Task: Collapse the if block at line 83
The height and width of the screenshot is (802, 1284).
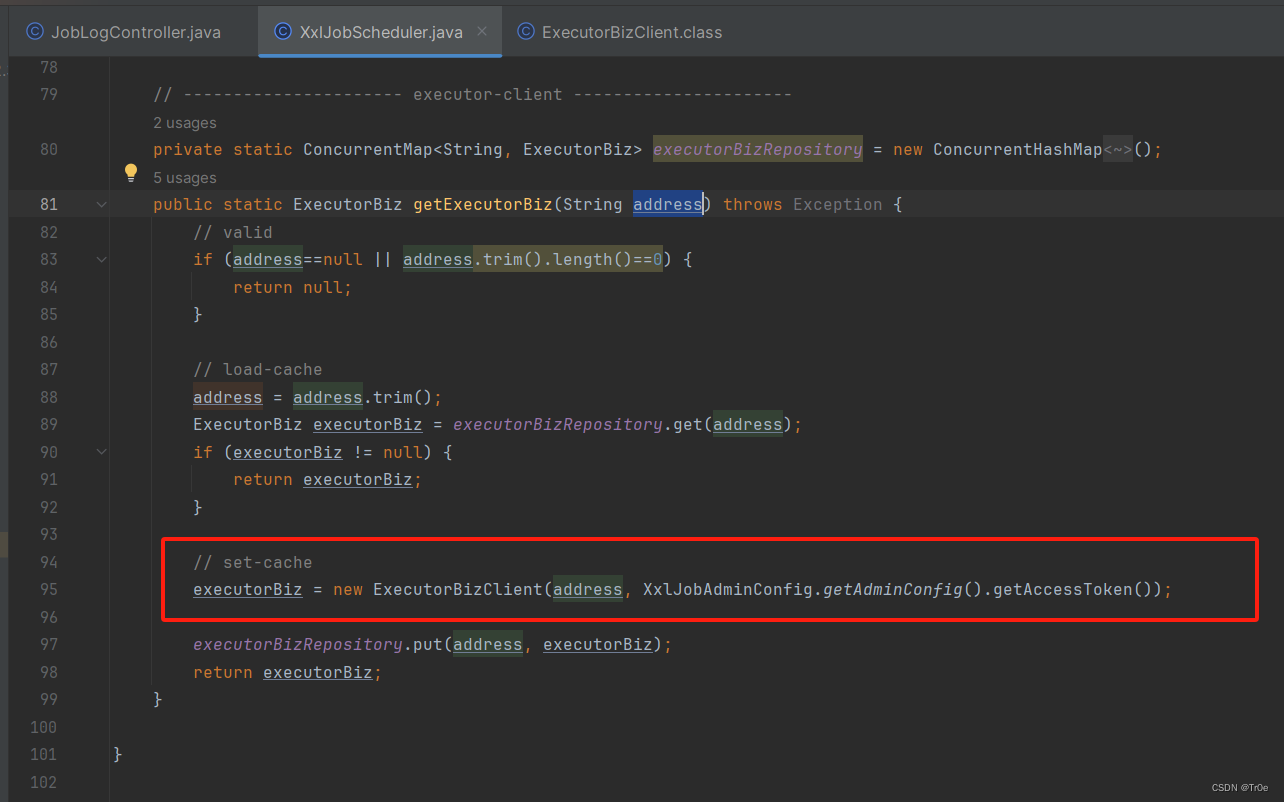Action: coord(101,259)
